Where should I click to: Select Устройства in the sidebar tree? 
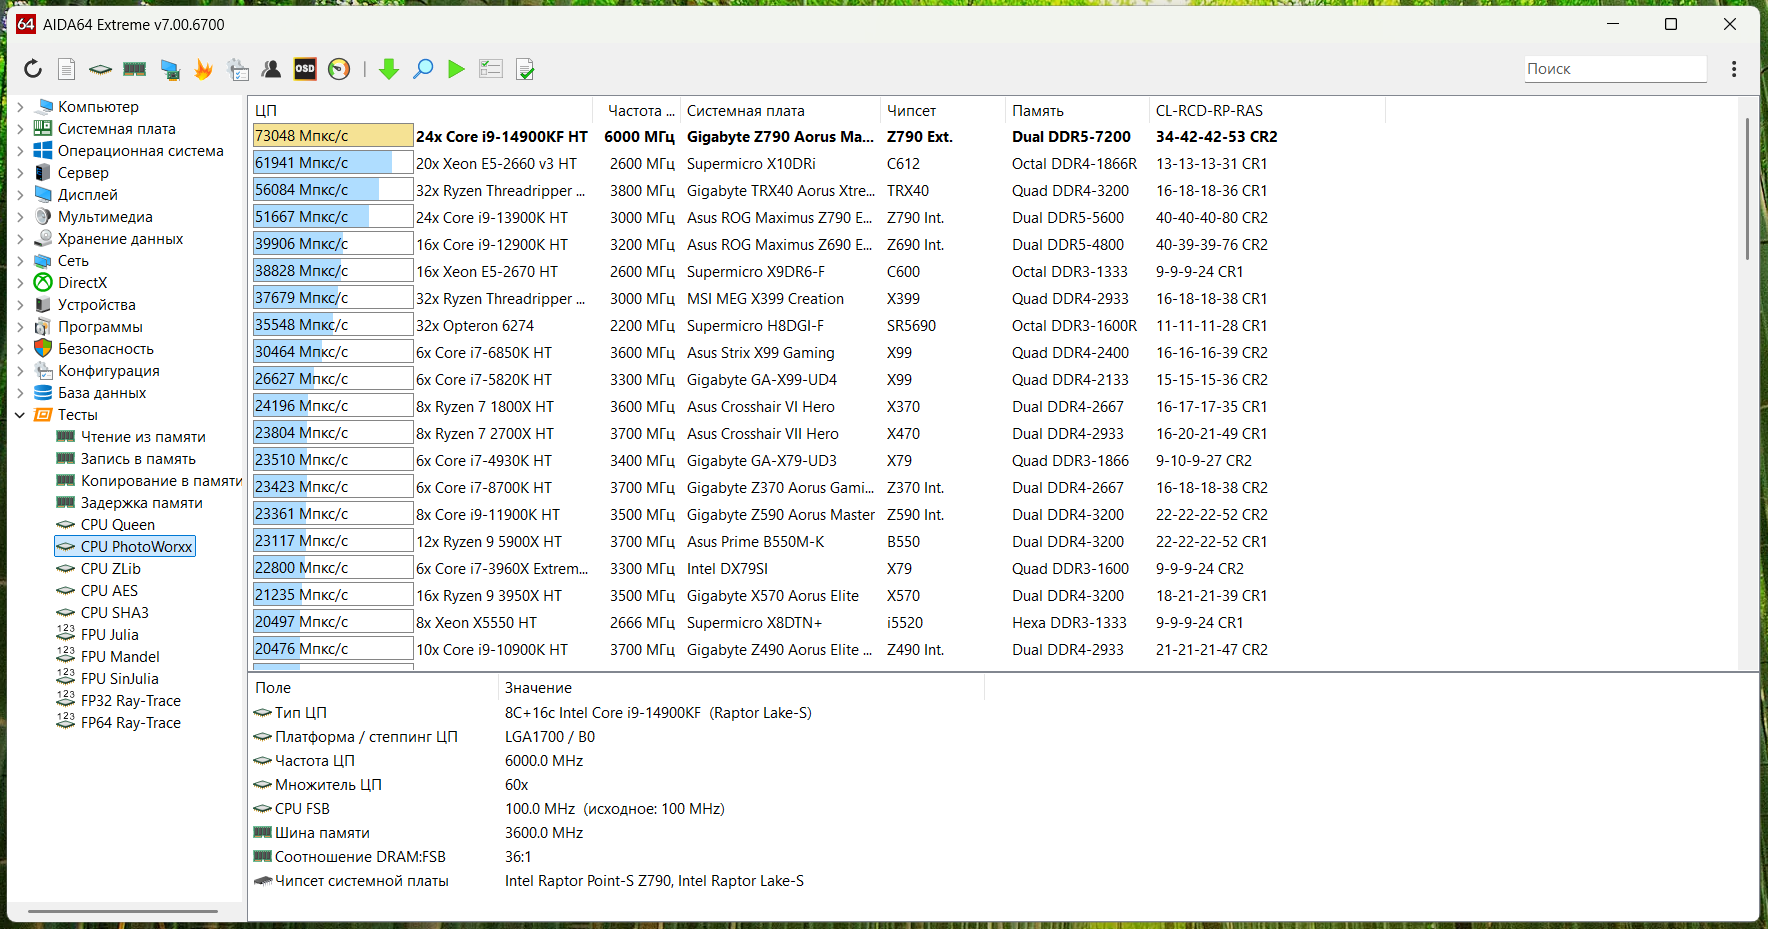pos(96,305)
